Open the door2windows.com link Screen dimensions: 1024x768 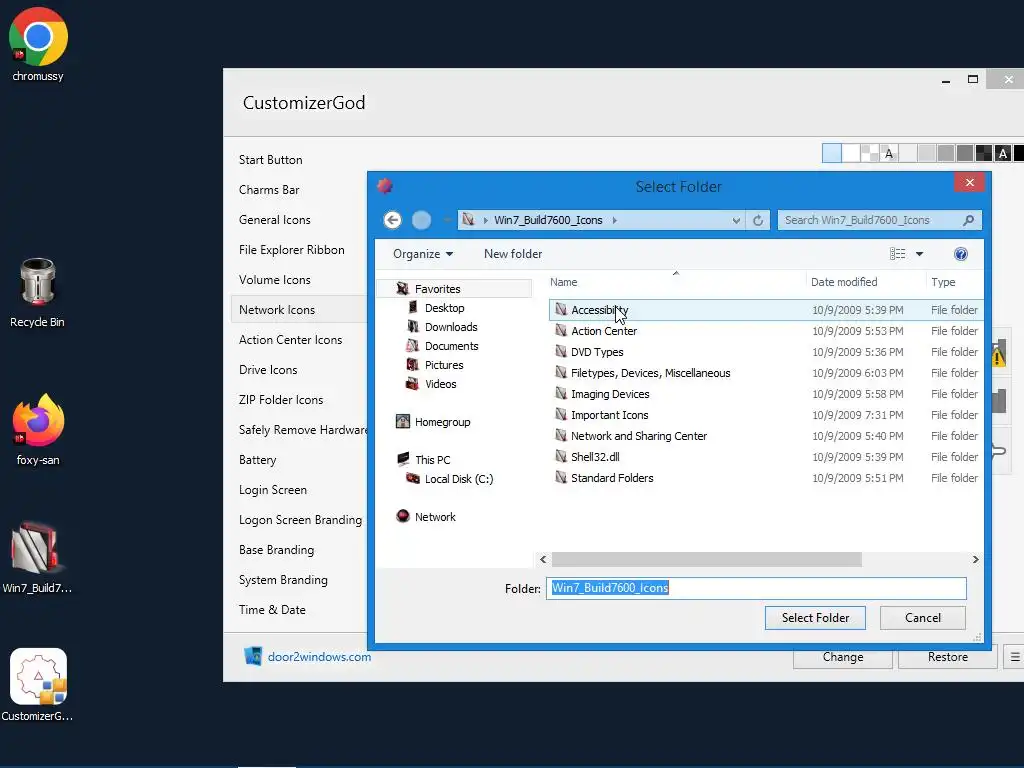tap(319, 657)
